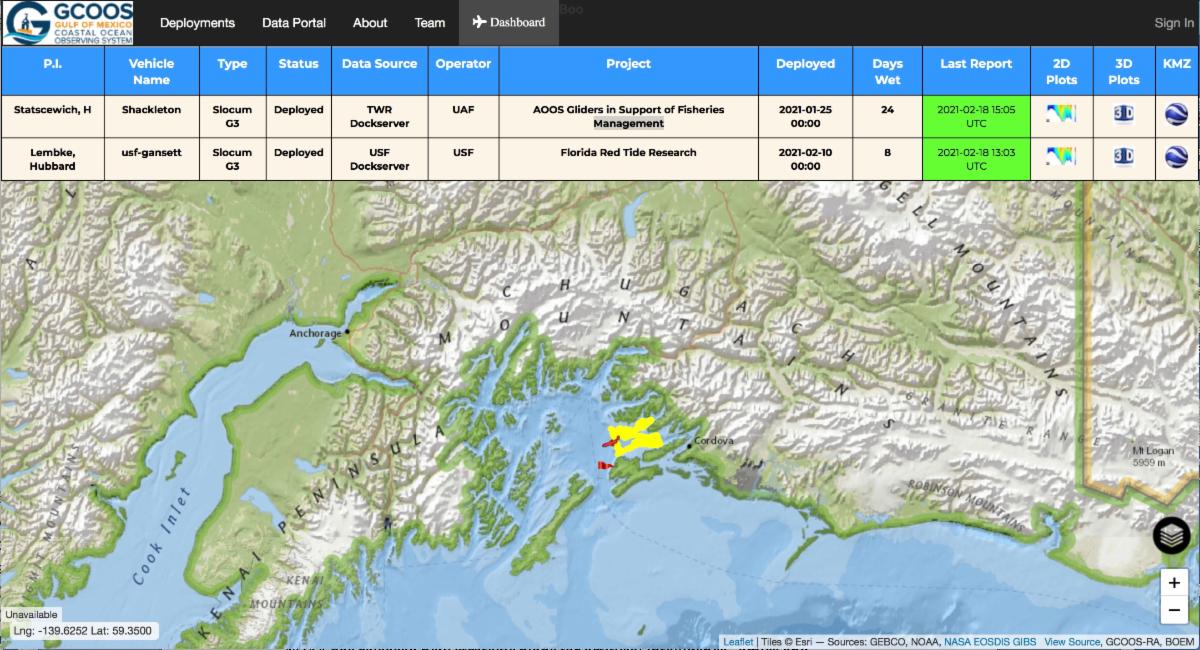The width and height of the screenshot is (1200, 650).
Task: Click the Sign In link
Action: click(1173, 23)
